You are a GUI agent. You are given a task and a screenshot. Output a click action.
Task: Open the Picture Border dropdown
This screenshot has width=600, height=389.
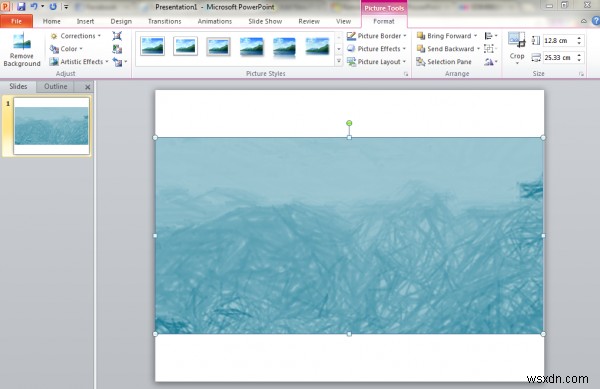pos(377,36)
